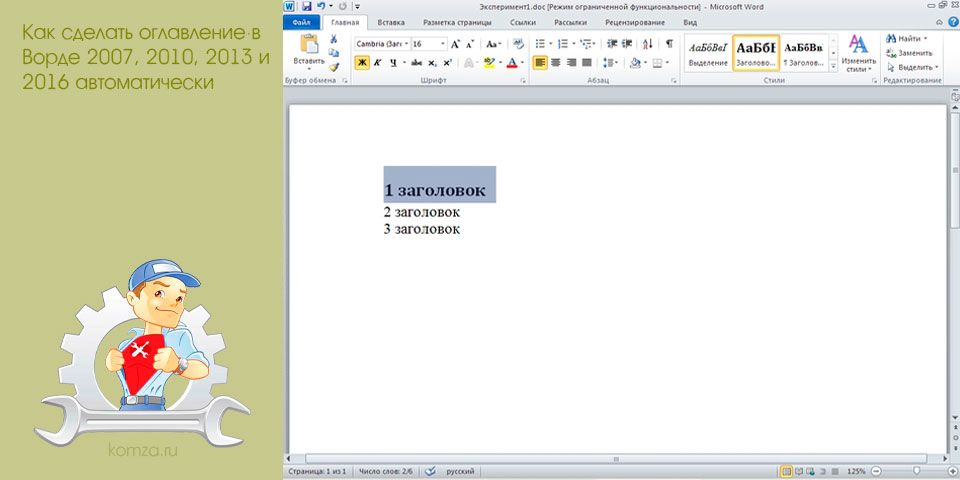Toggle italic formatting (К)

(377, 62)
